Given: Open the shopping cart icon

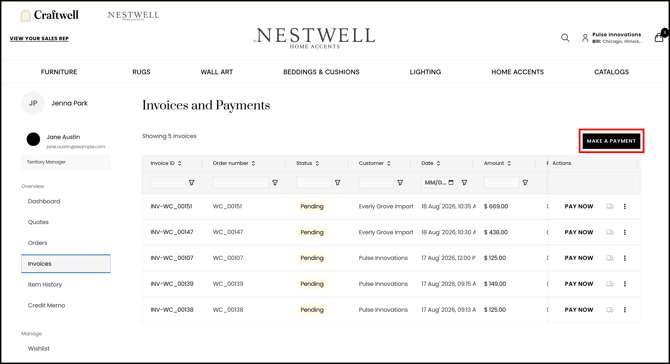Looking at the screenshot, I should pyautogui.click(x=659, y=38).
